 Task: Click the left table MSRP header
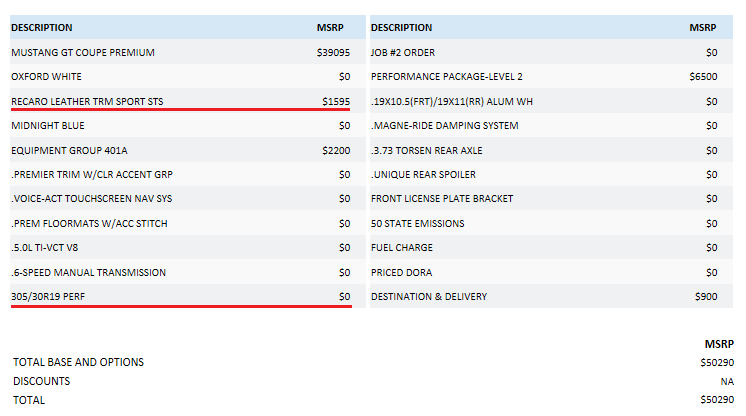pyautogui.click(x=330, y=28)
